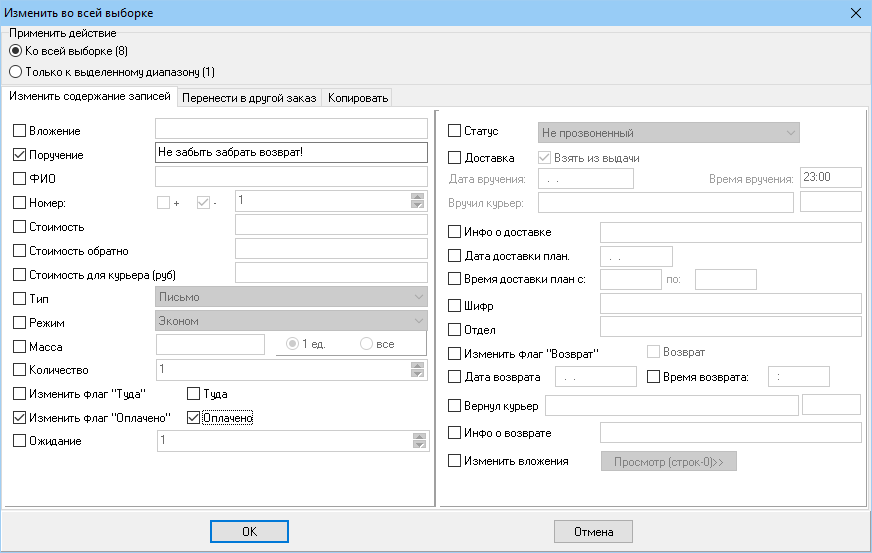Image resolution: width=872 pixels, height=553 pixels.
Task: Select the 'все' mass radio
Action: tap(366, 344)
